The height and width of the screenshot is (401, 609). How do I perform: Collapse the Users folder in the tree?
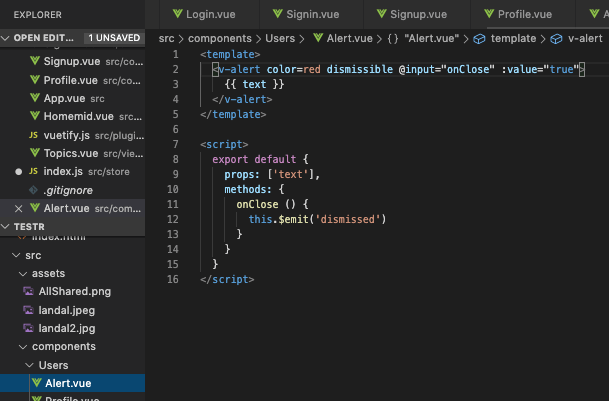coord(30,365)
